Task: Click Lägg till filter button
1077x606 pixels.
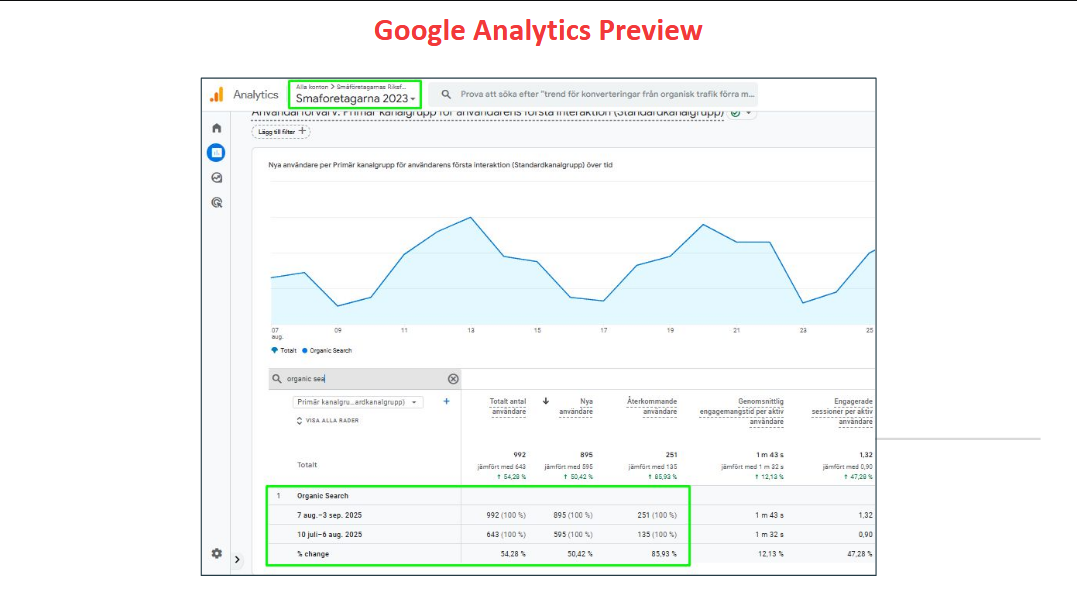Action: point(281,132)
